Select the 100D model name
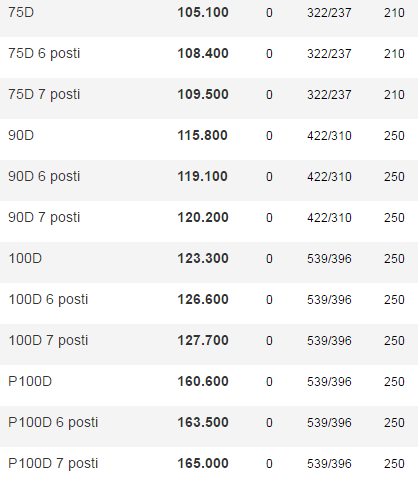Viewport: 418px width, 483px height. click(x=25, y=258)
